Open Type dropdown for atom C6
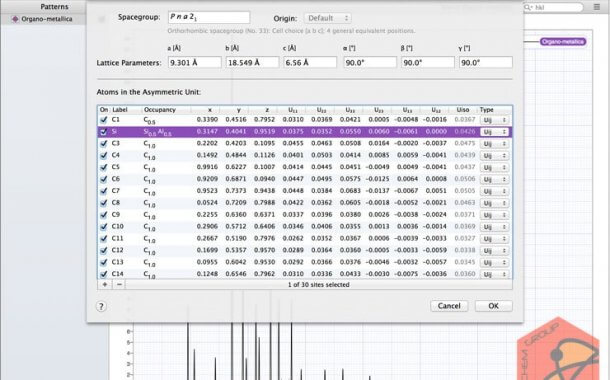 pyautogui.click(x=494, y=179)
